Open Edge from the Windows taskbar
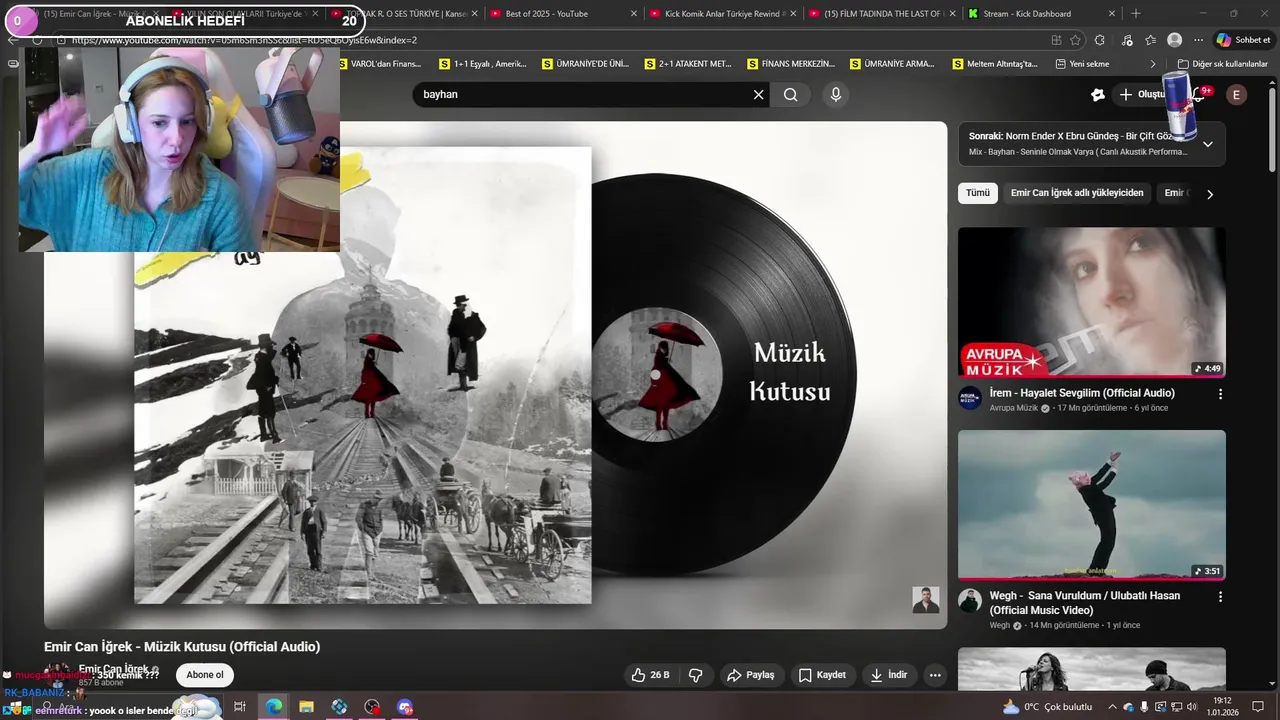This screenshot has width=1280, height=720. 273,707
